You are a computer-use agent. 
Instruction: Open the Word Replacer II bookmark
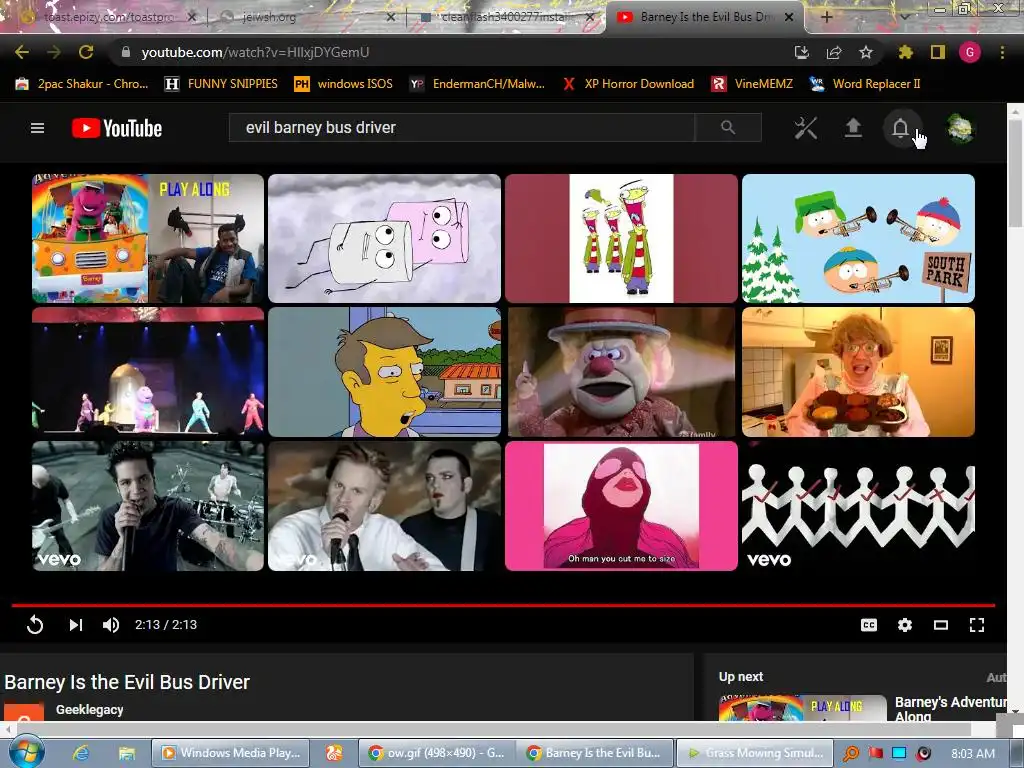[x=865, y=84]
